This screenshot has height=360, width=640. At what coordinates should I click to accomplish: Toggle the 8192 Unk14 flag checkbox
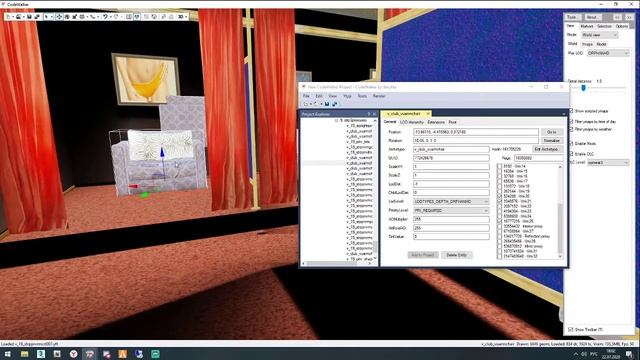tap(499, 167)
